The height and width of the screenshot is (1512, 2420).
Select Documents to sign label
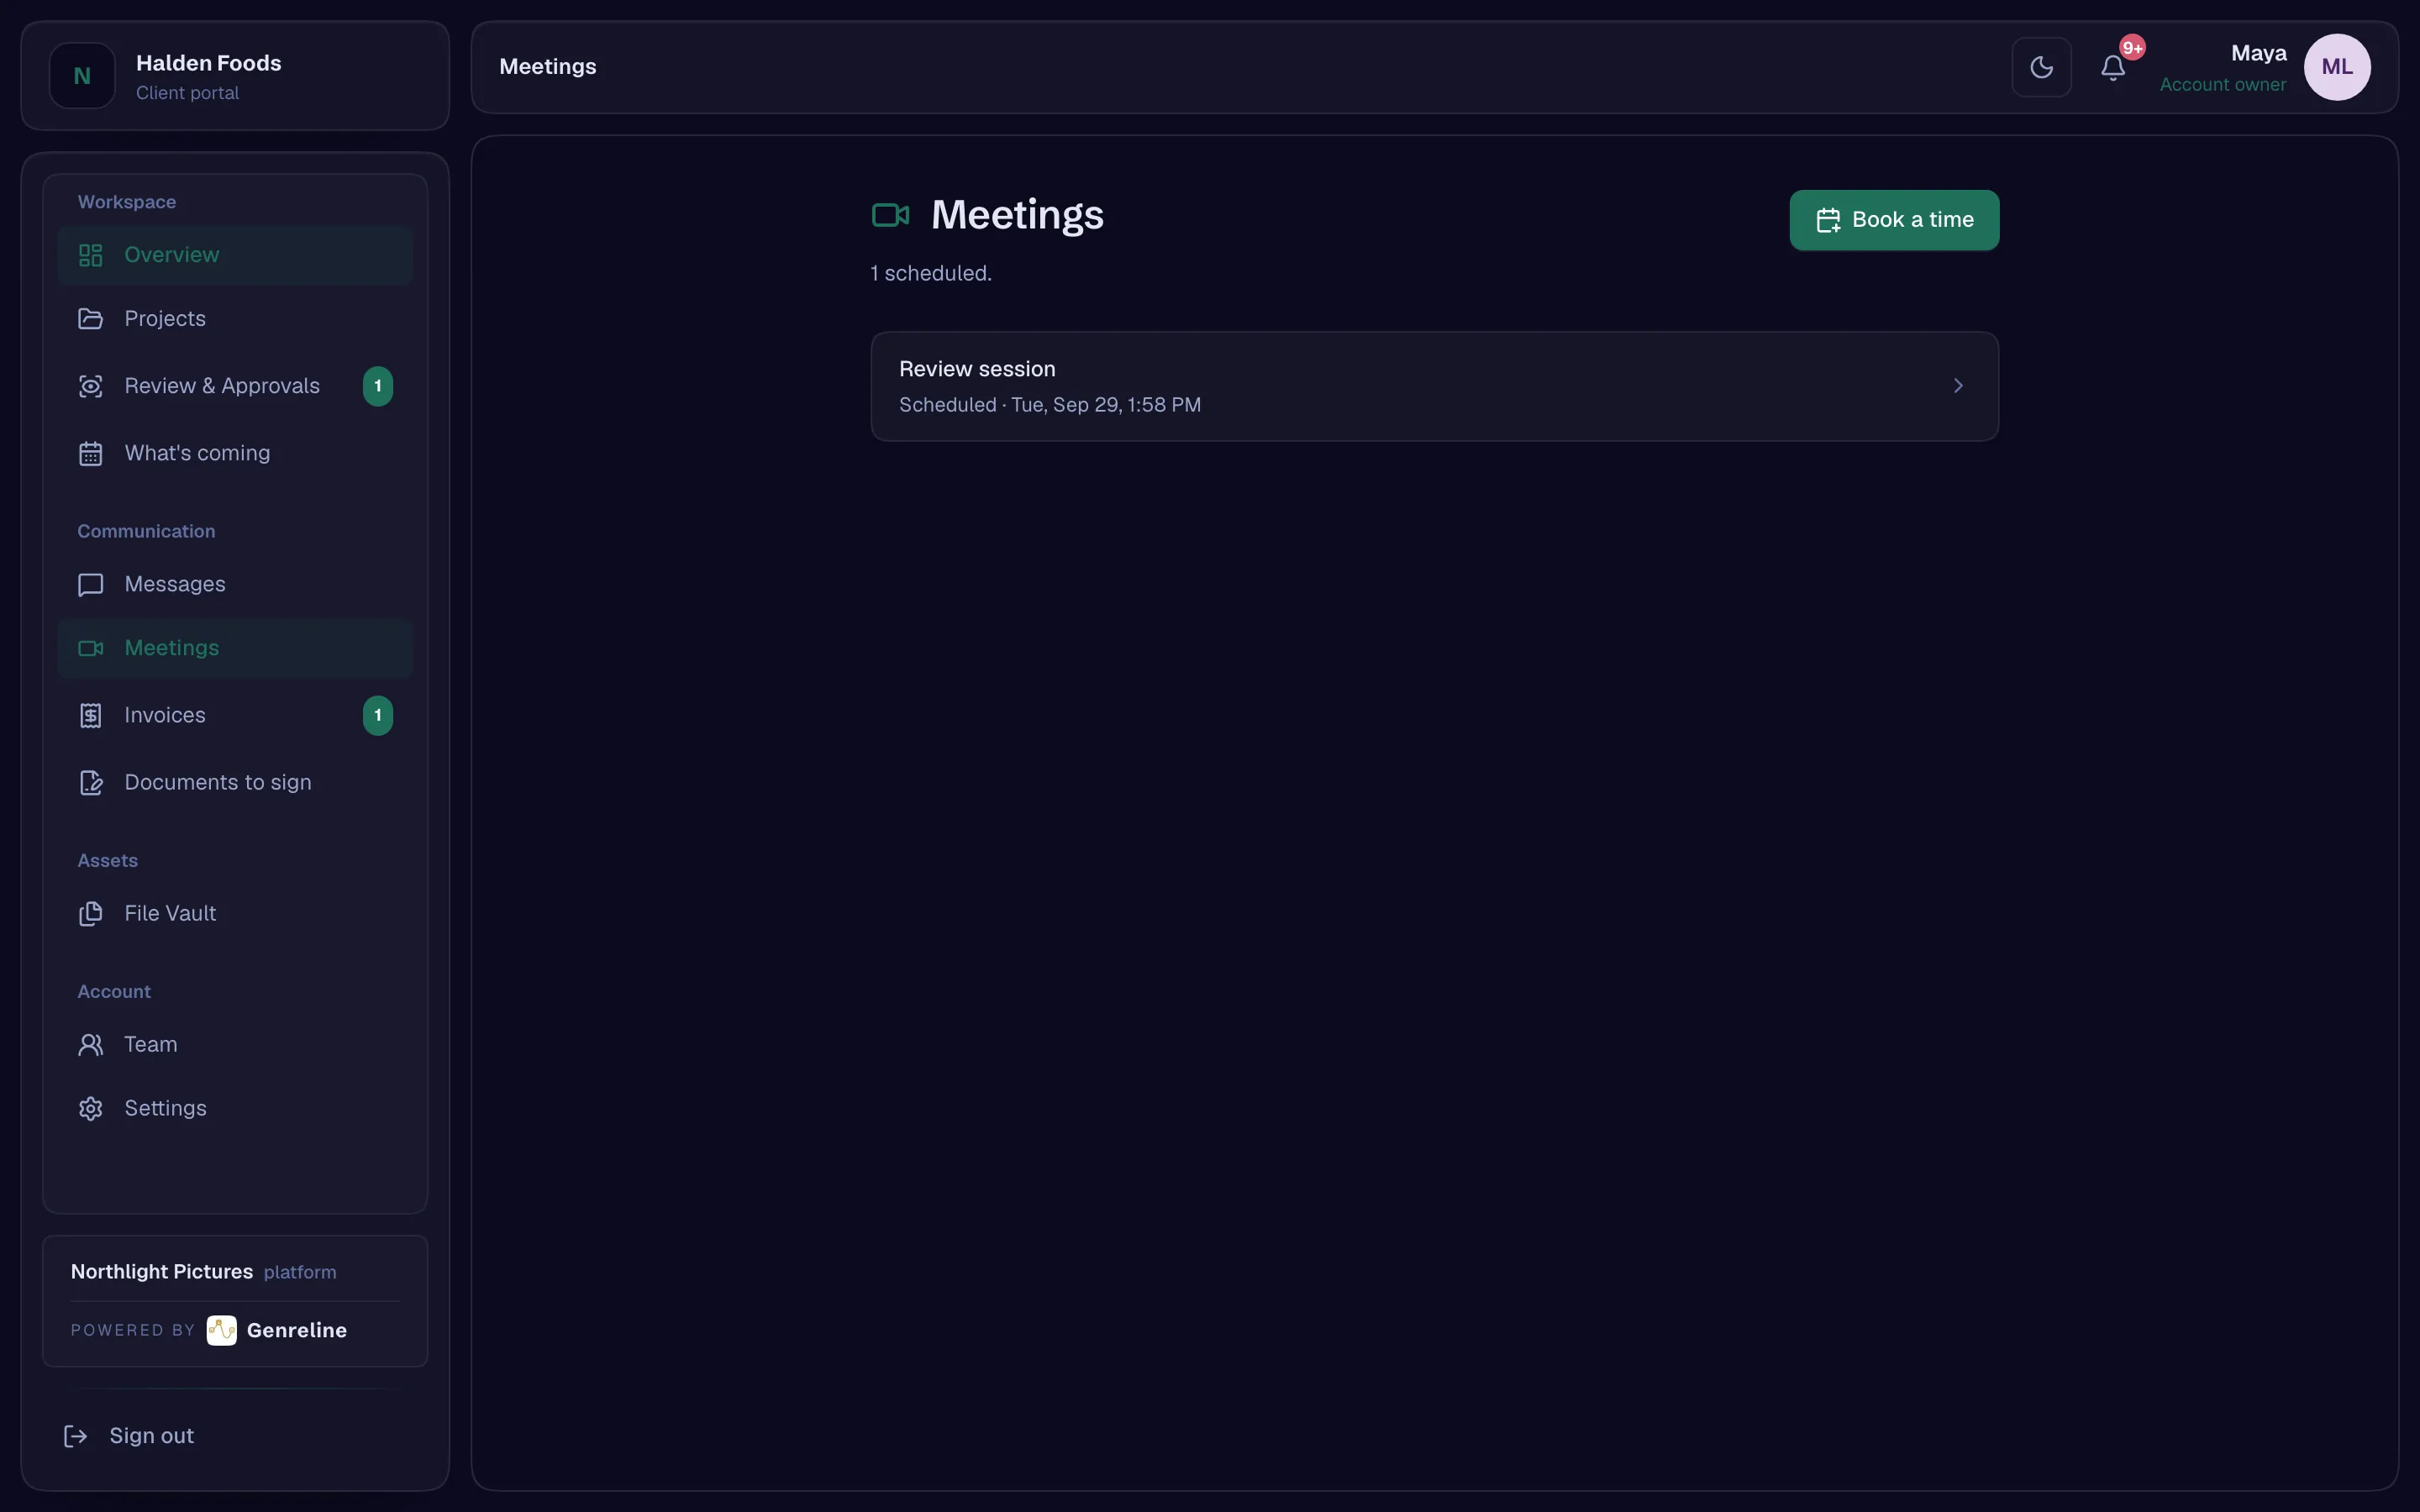(218, 782)
